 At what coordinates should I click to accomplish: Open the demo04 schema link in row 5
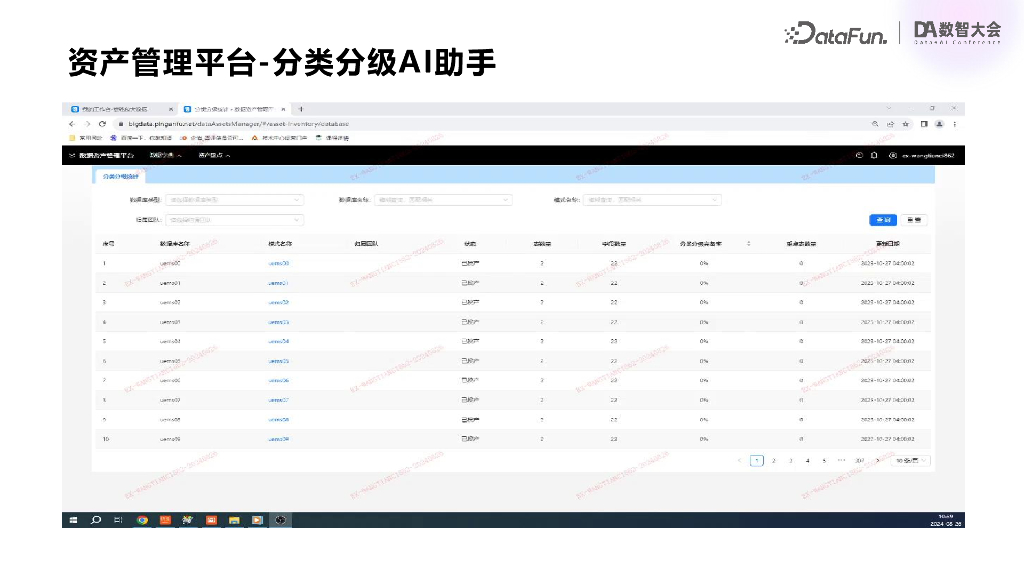[x=278, y=341]
